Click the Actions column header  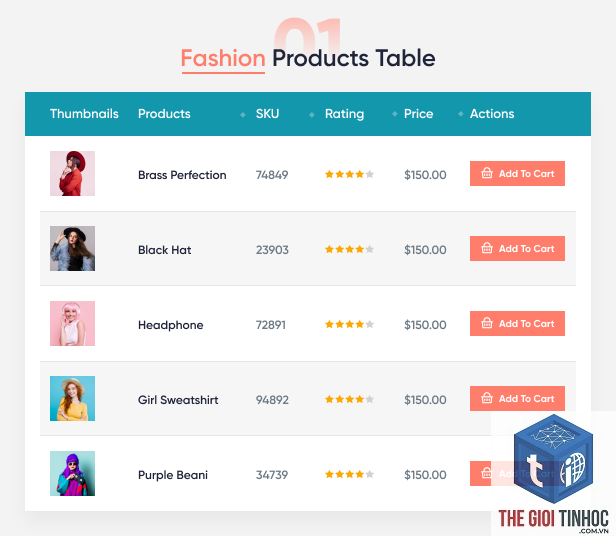coord(492,114)
